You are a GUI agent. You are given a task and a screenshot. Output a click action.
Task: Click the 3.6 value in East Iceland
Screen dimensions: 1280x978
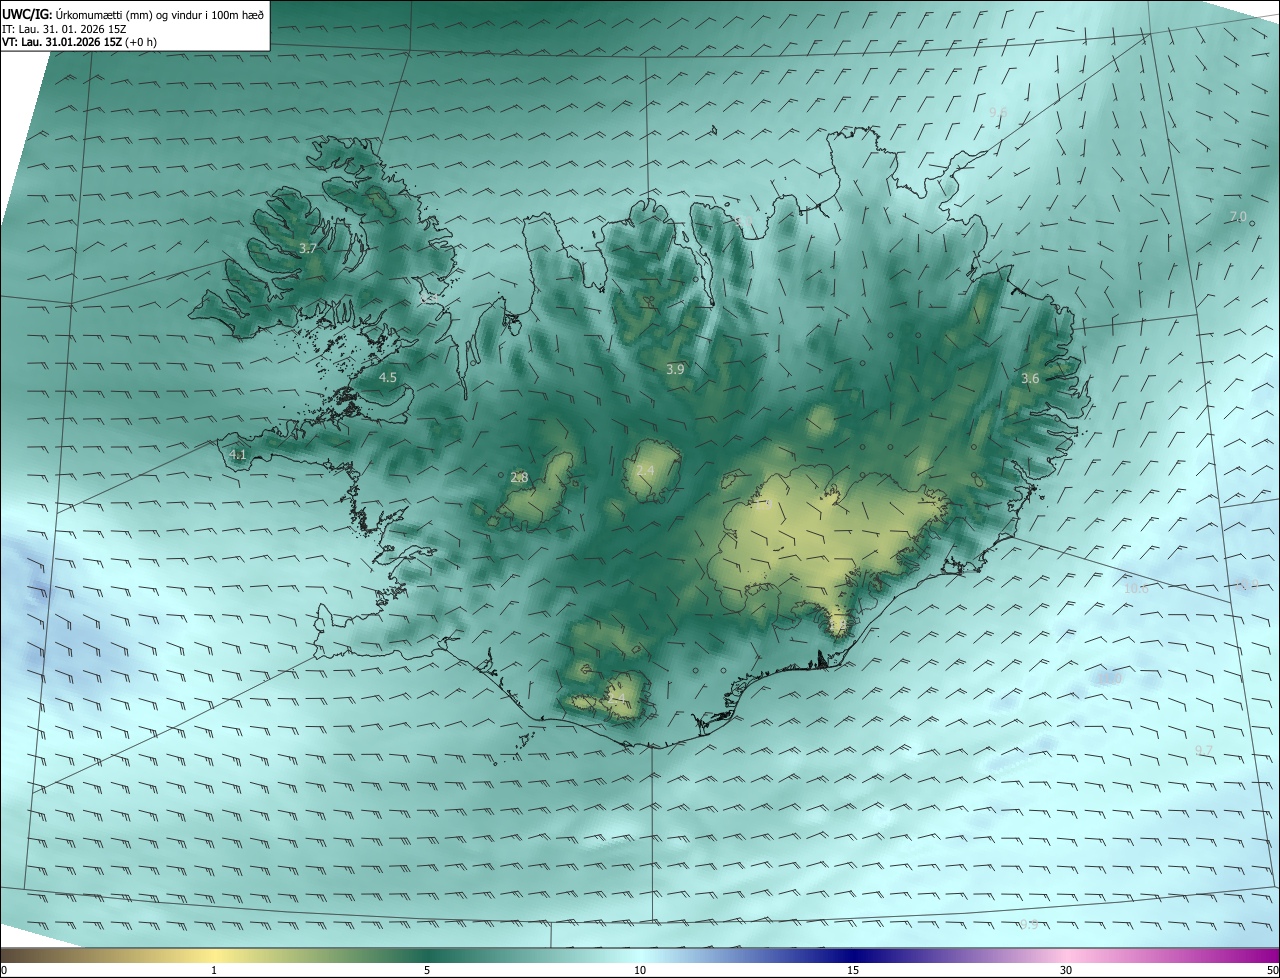[x=1030, y=378]
